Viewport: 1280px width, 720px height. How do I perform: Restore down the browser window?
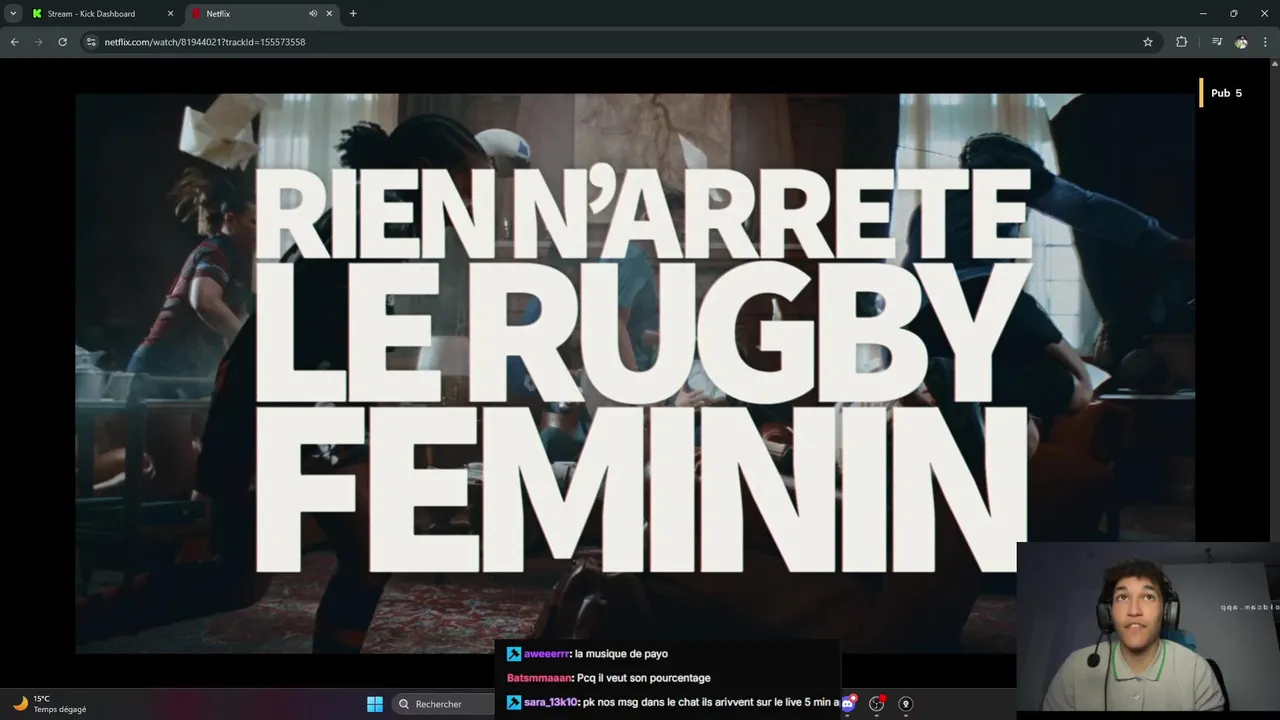[x=1233, y=13]
